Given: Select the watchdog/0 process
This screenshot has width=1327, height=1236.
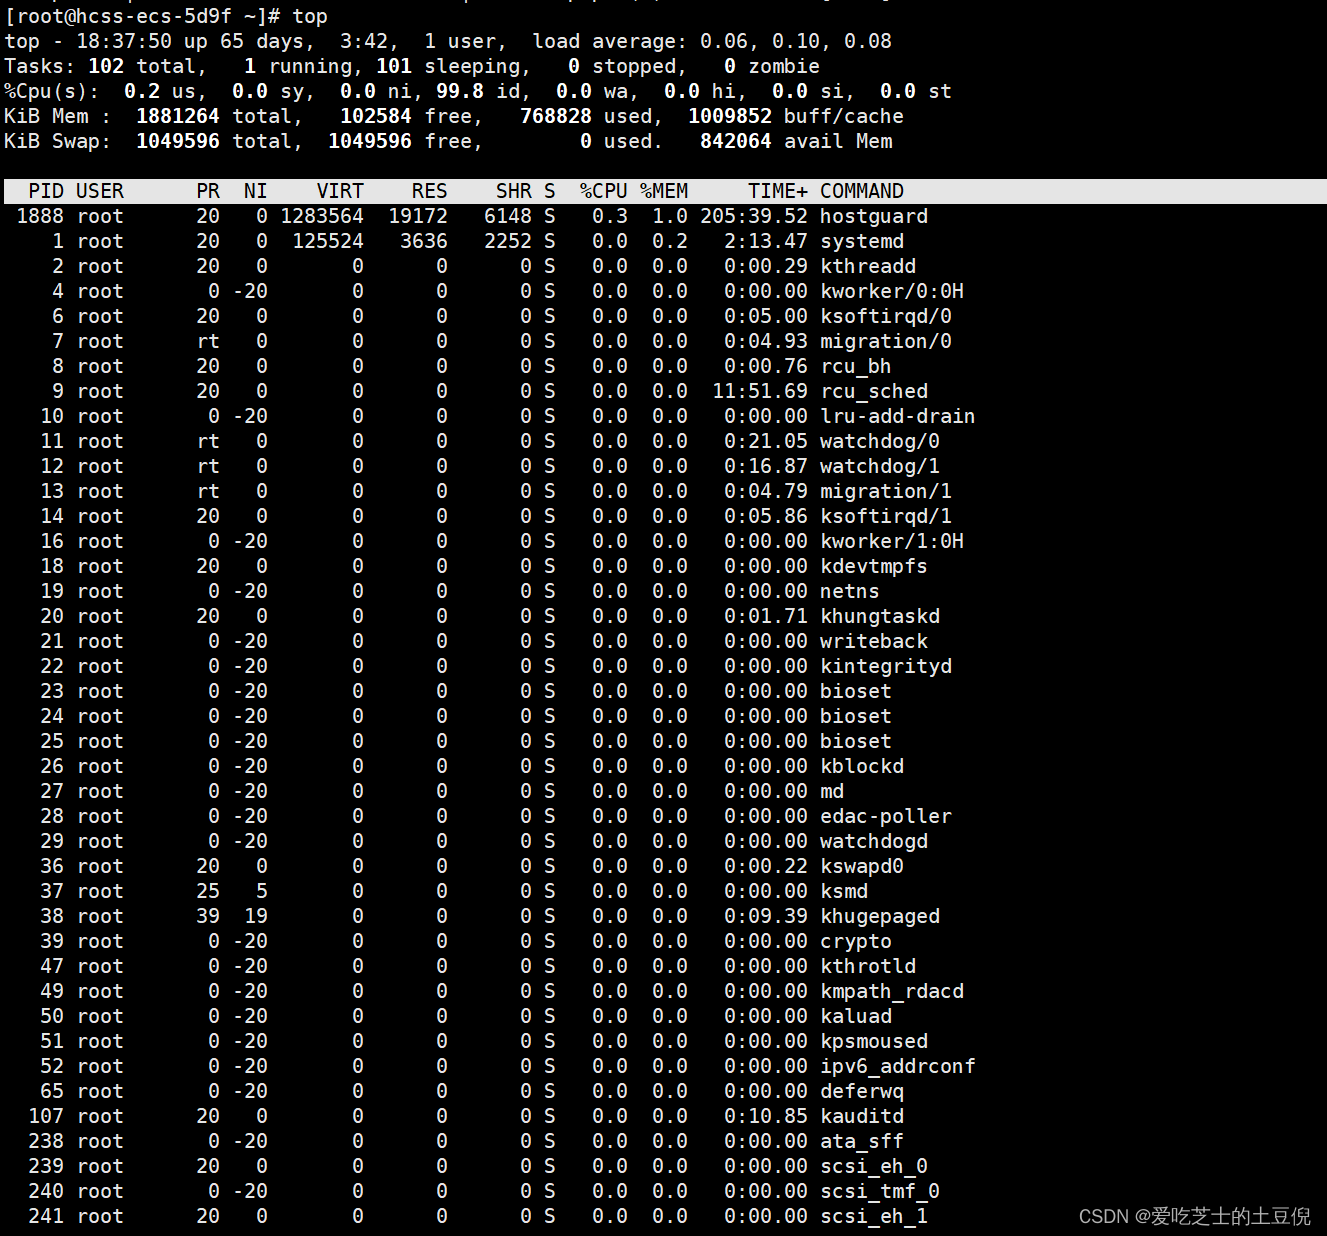Looking at the screenshot, I should (x=880, y=441).
